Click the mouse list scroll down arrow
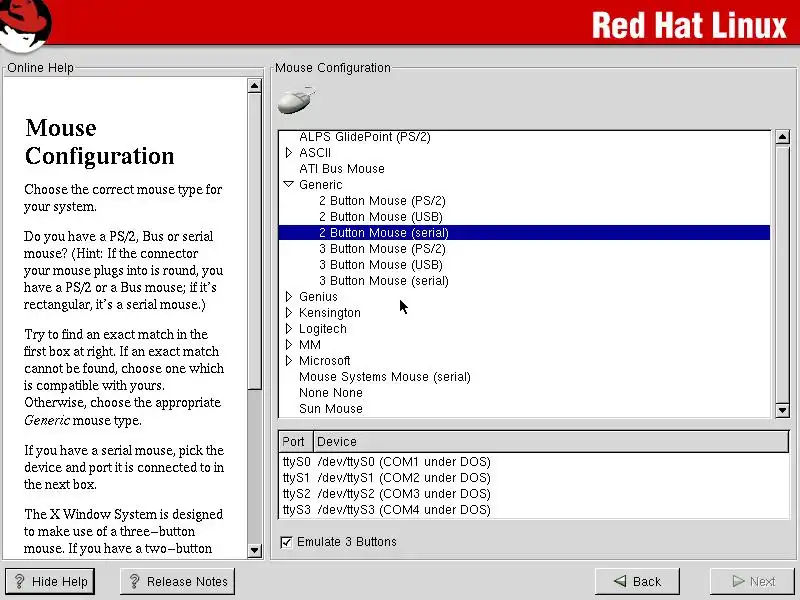 (x=782, y=410)
